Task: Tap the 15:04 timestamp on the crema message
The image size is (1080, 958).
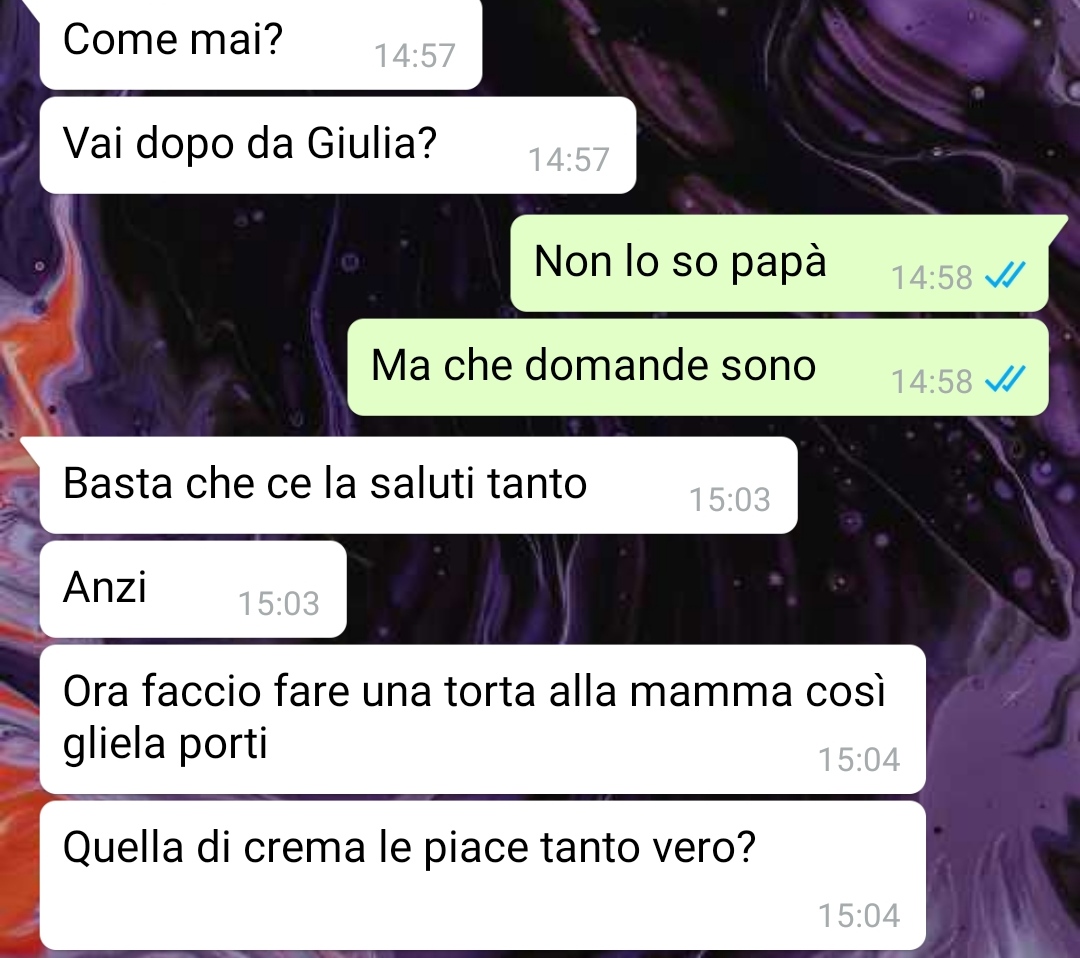Action: (x=859, y=915)
